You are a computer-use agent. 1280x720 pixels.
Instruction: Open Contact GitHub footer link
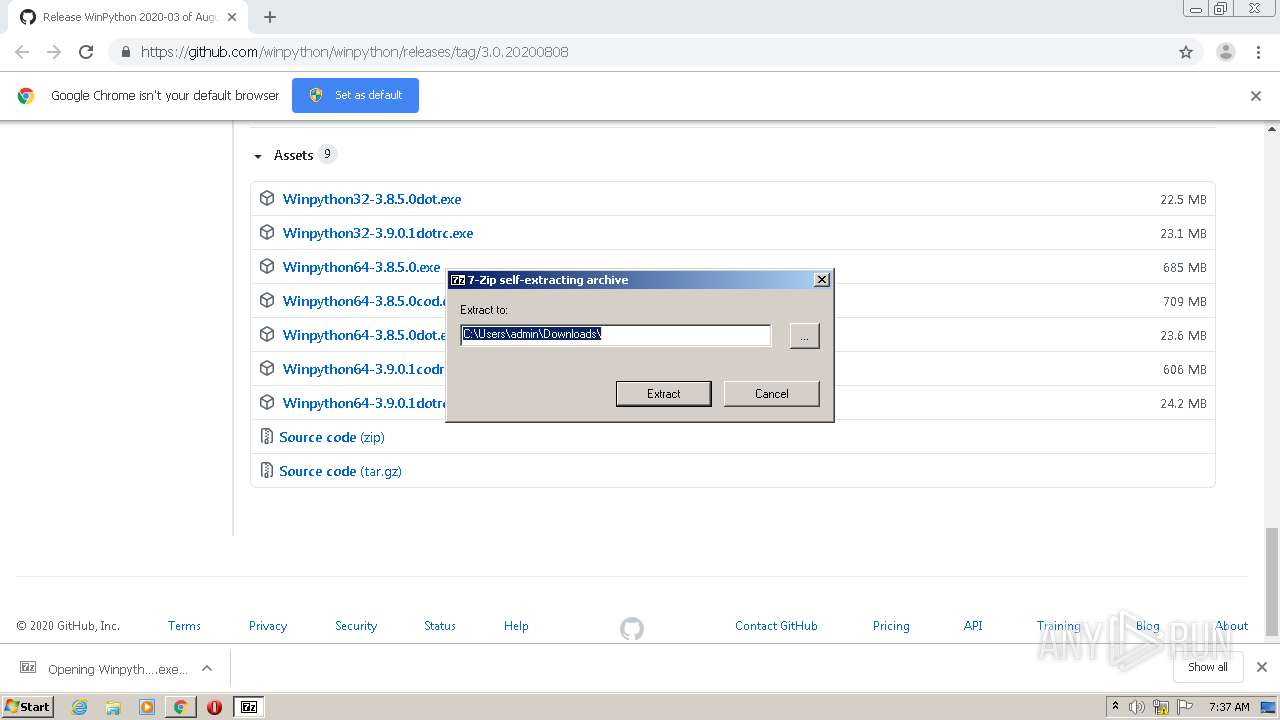[776, 626]
